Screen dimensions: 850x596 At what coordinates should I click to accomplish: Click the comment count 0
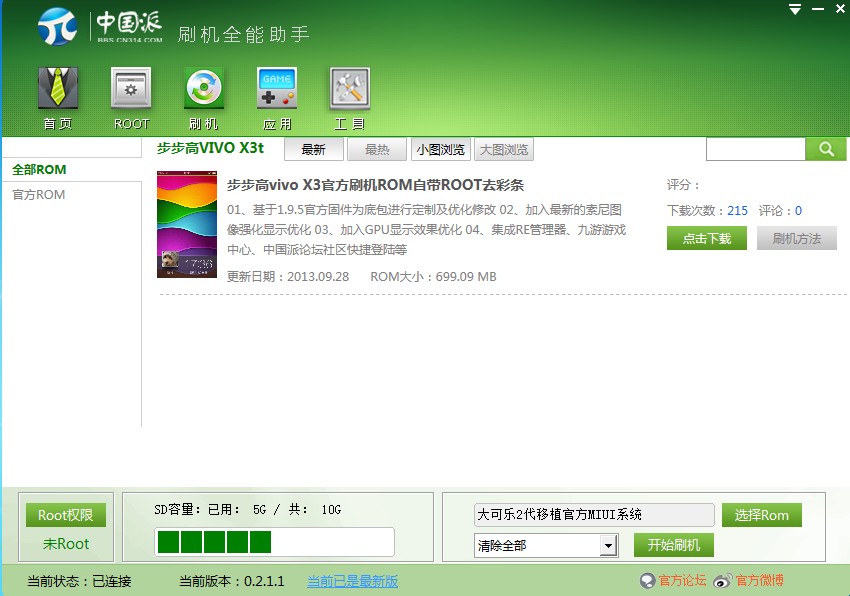pyautogui.click(x=798, y=210)
